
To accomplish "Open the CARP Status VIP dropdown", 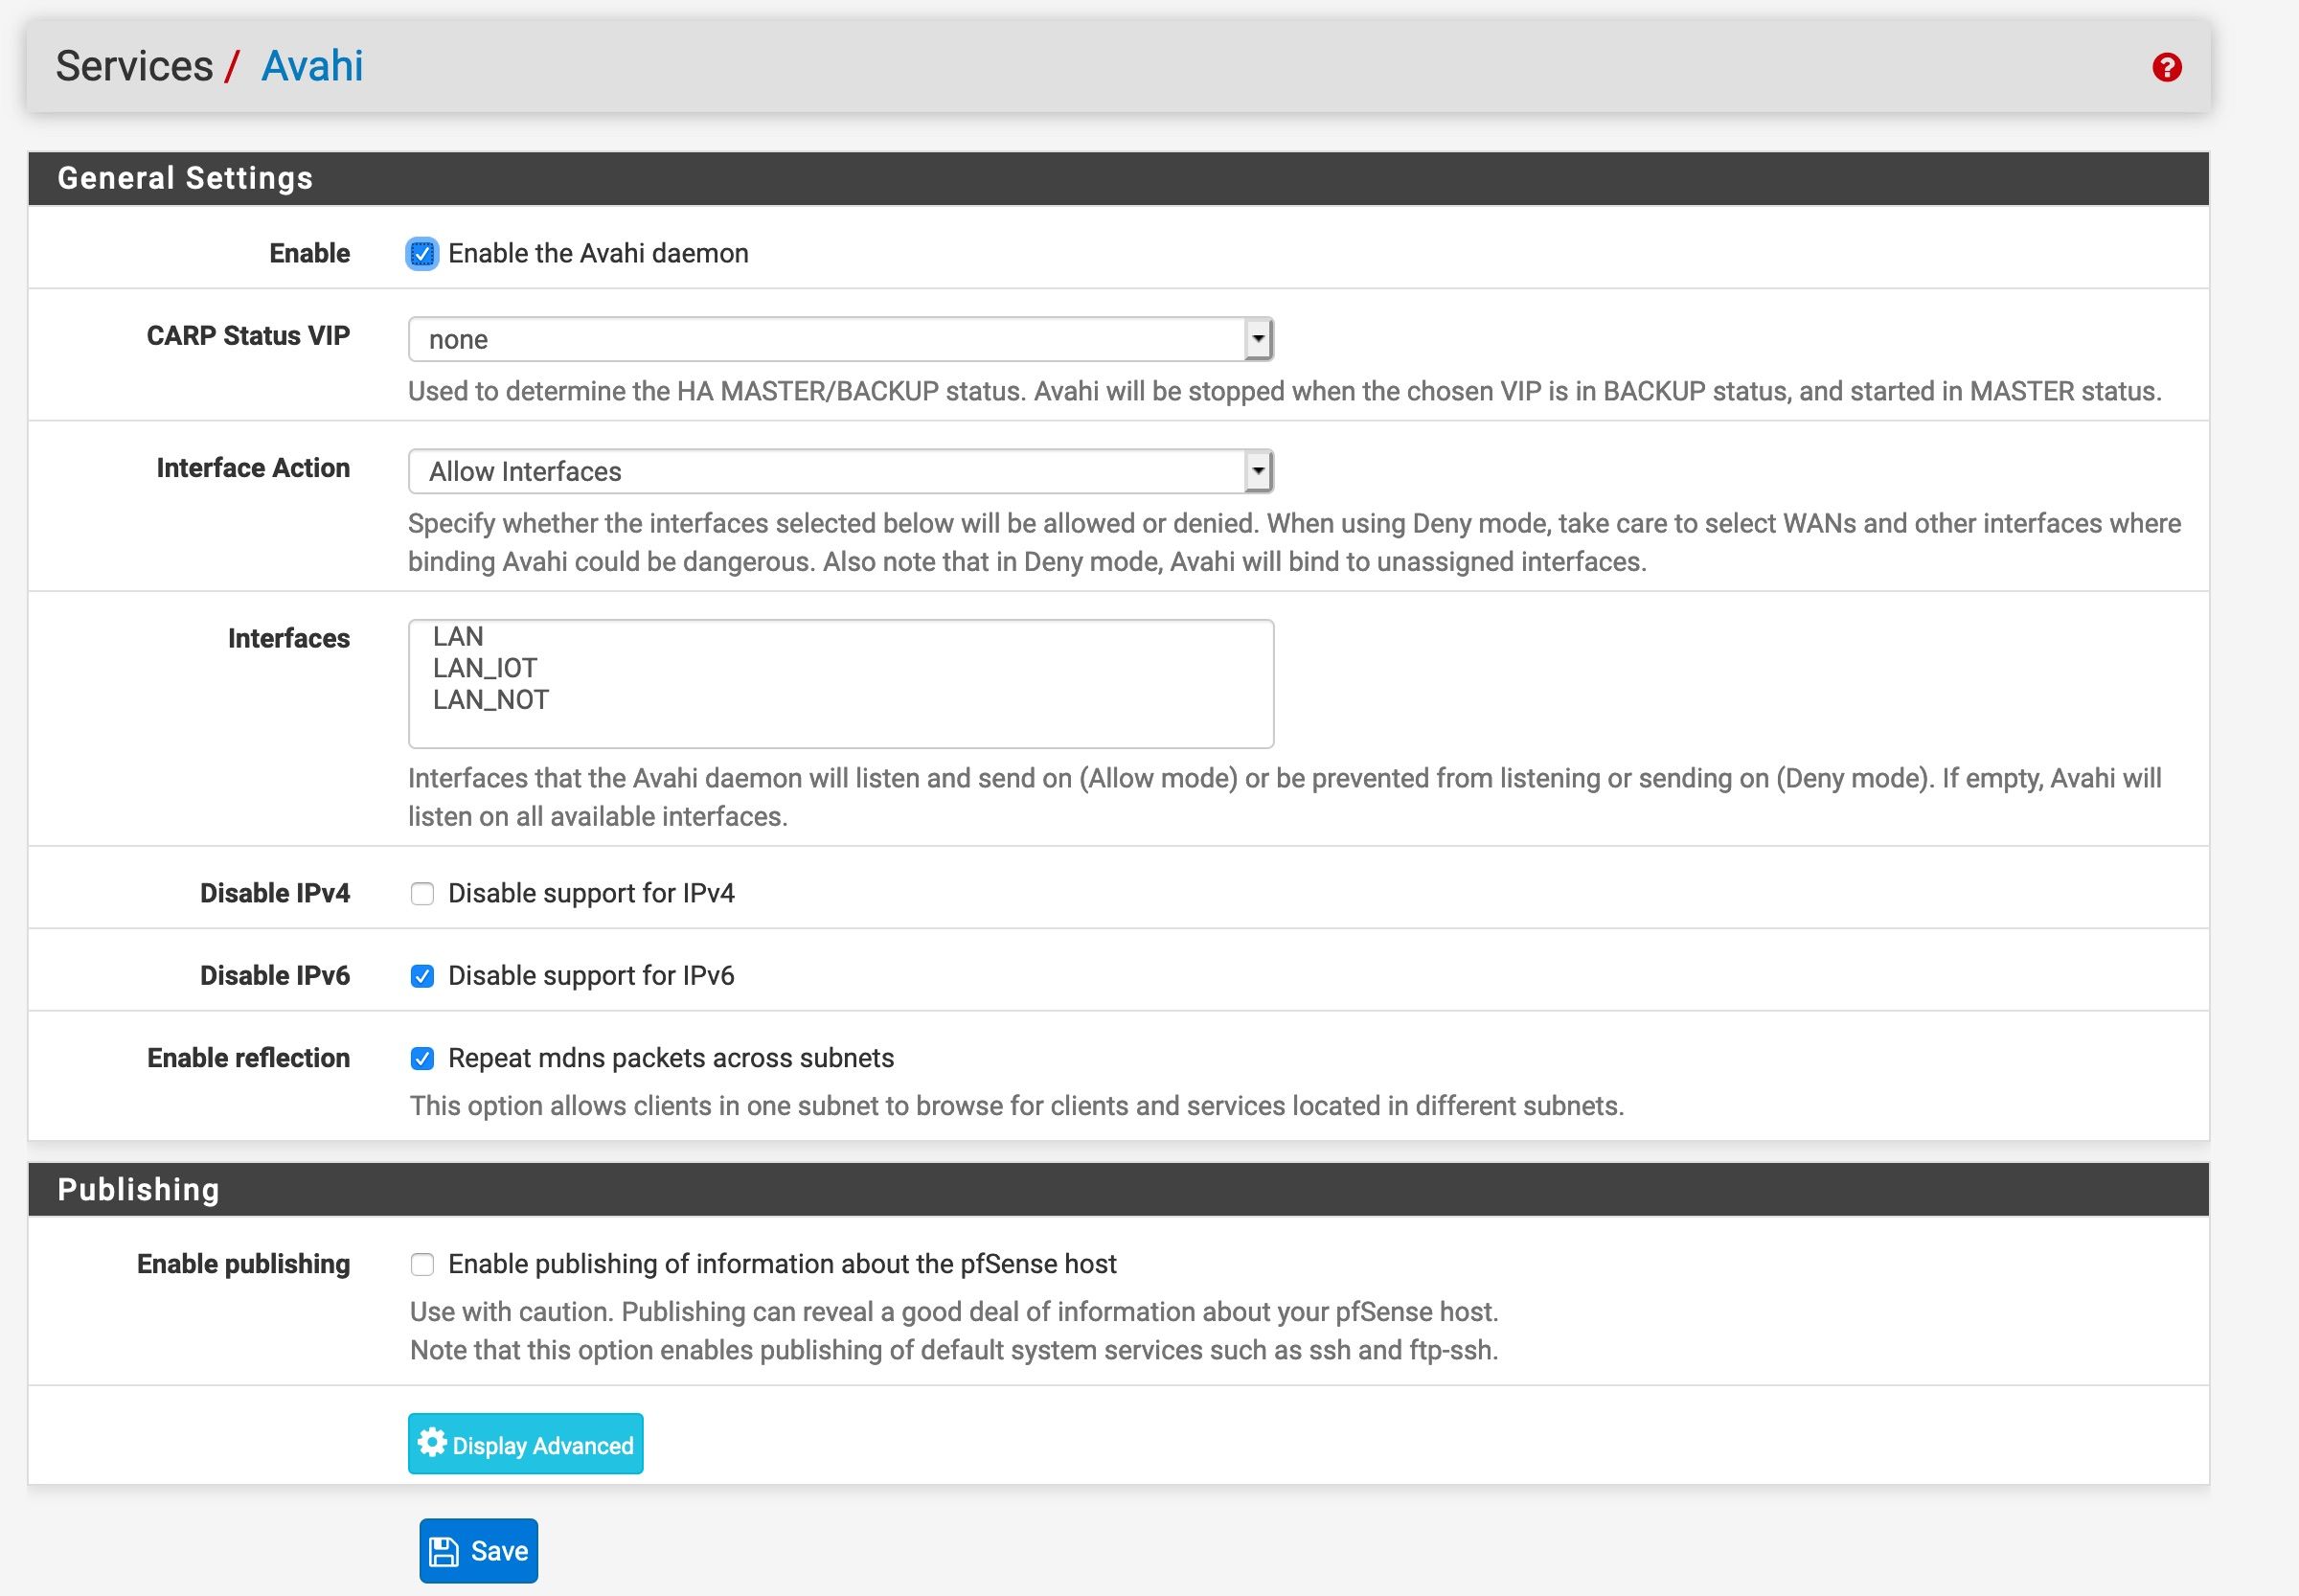I will 840,339.
